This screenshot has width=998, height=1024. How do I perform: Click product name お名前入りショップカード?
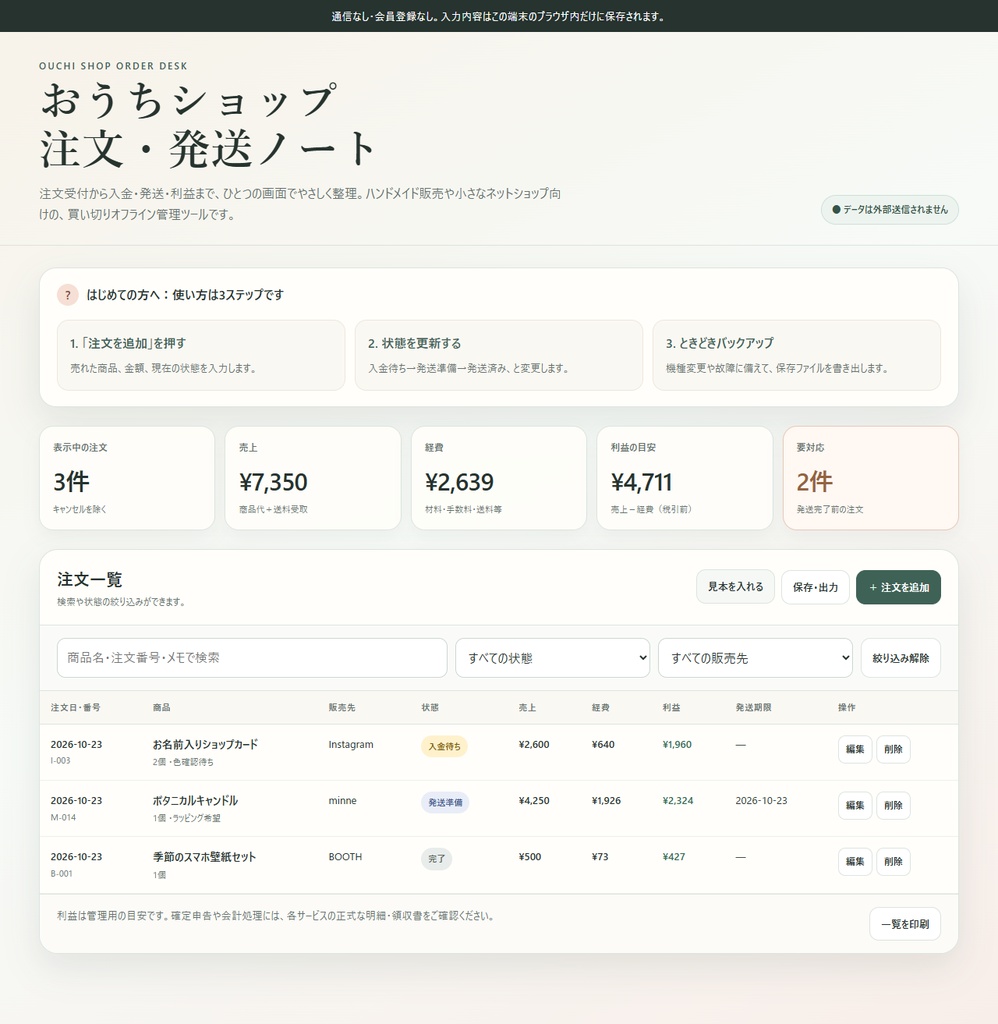tap(205, 744)
